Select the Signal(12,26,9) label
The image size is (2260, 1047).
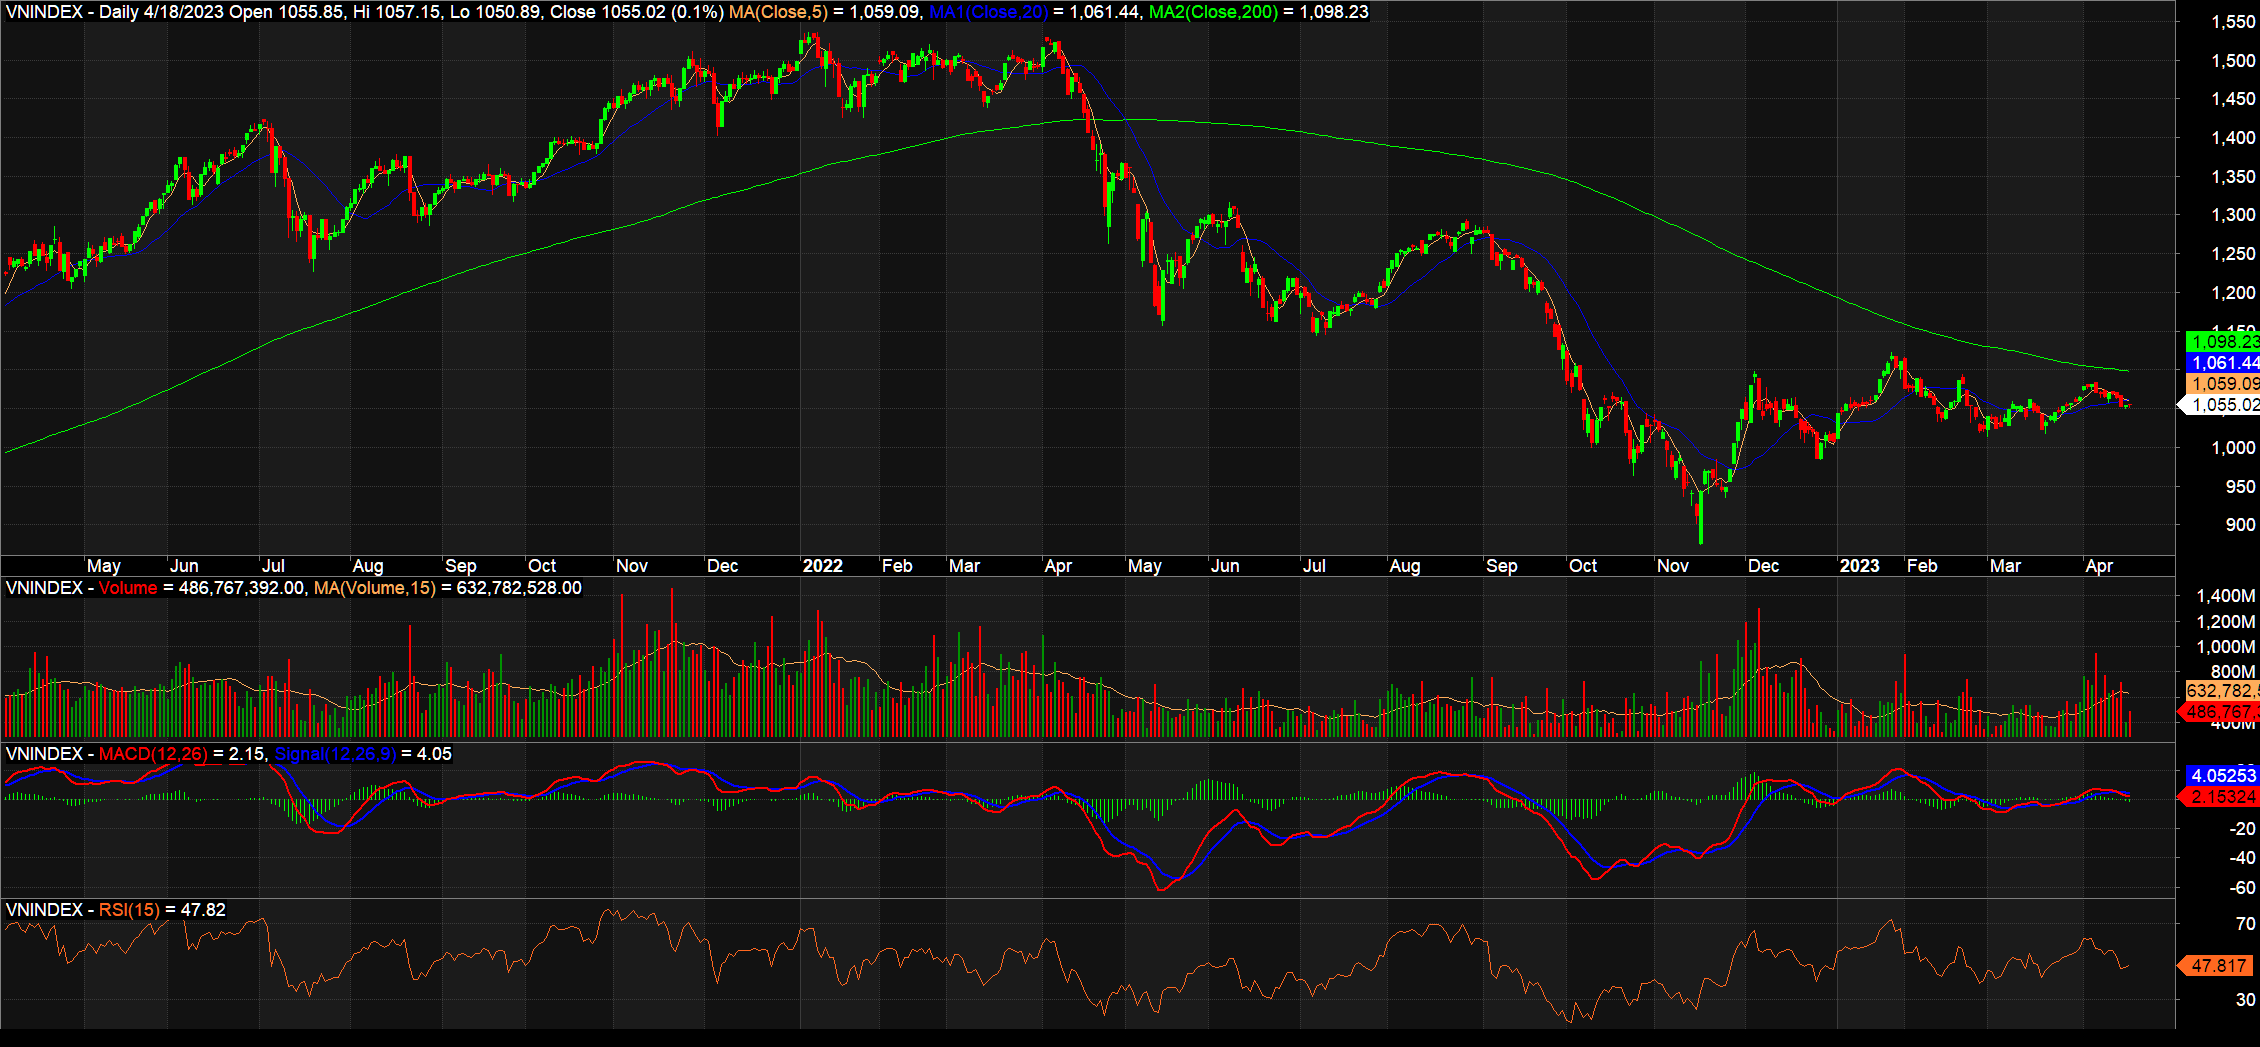click(x=337, y=755)
